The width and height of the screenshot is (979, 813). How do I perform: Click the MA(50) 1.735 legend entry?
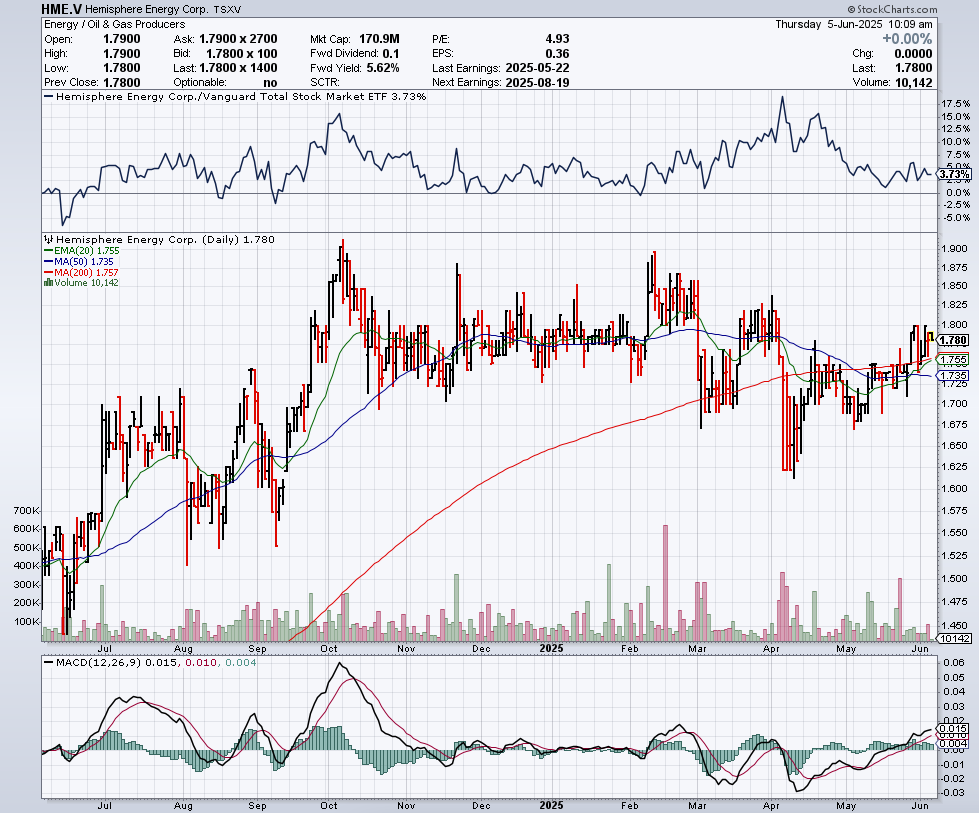[x=79, y=262]
